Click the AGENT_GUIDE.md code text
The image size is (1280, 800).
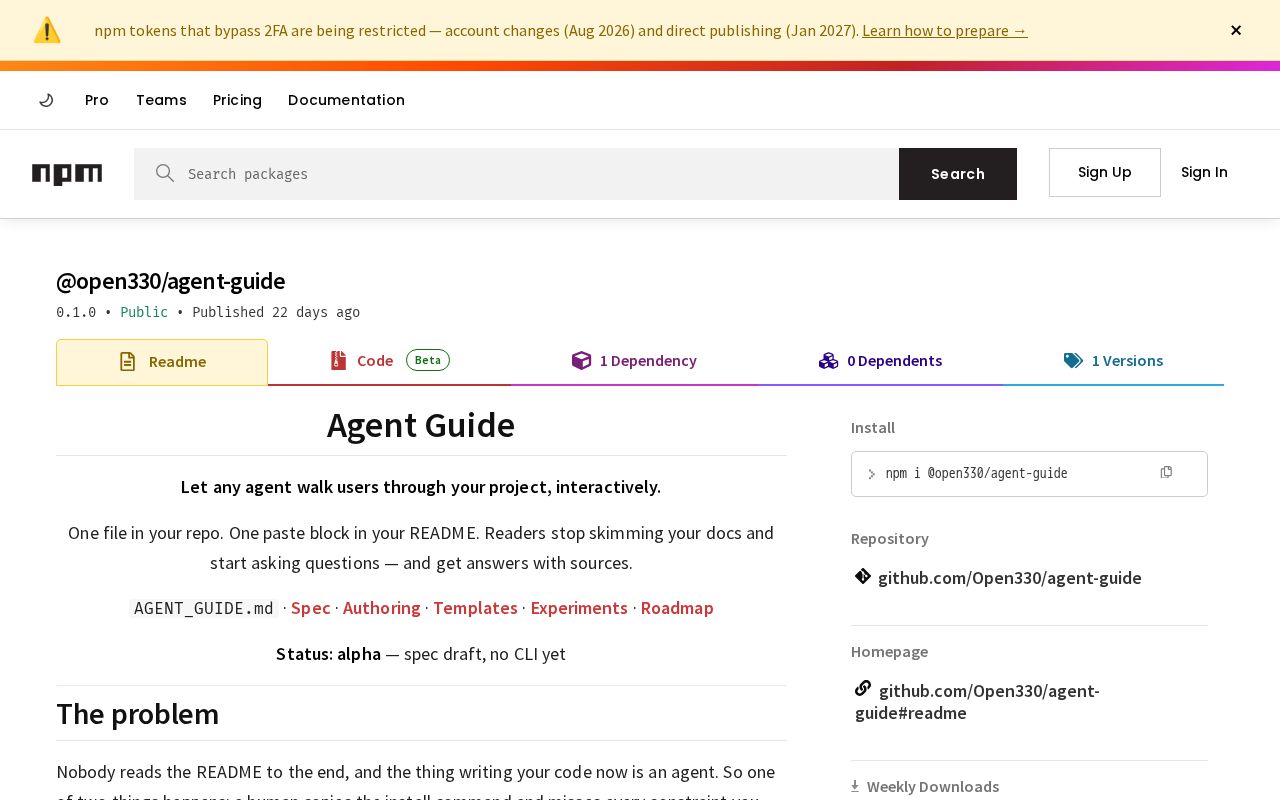tap(204, 608)
